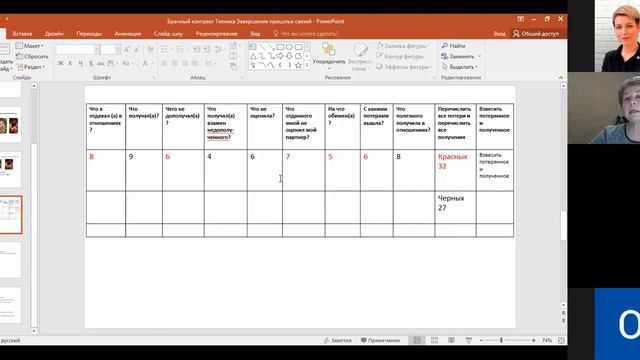Decrease the font size with the smaller A icon
The image size is (640, 360).
(137, 49)
